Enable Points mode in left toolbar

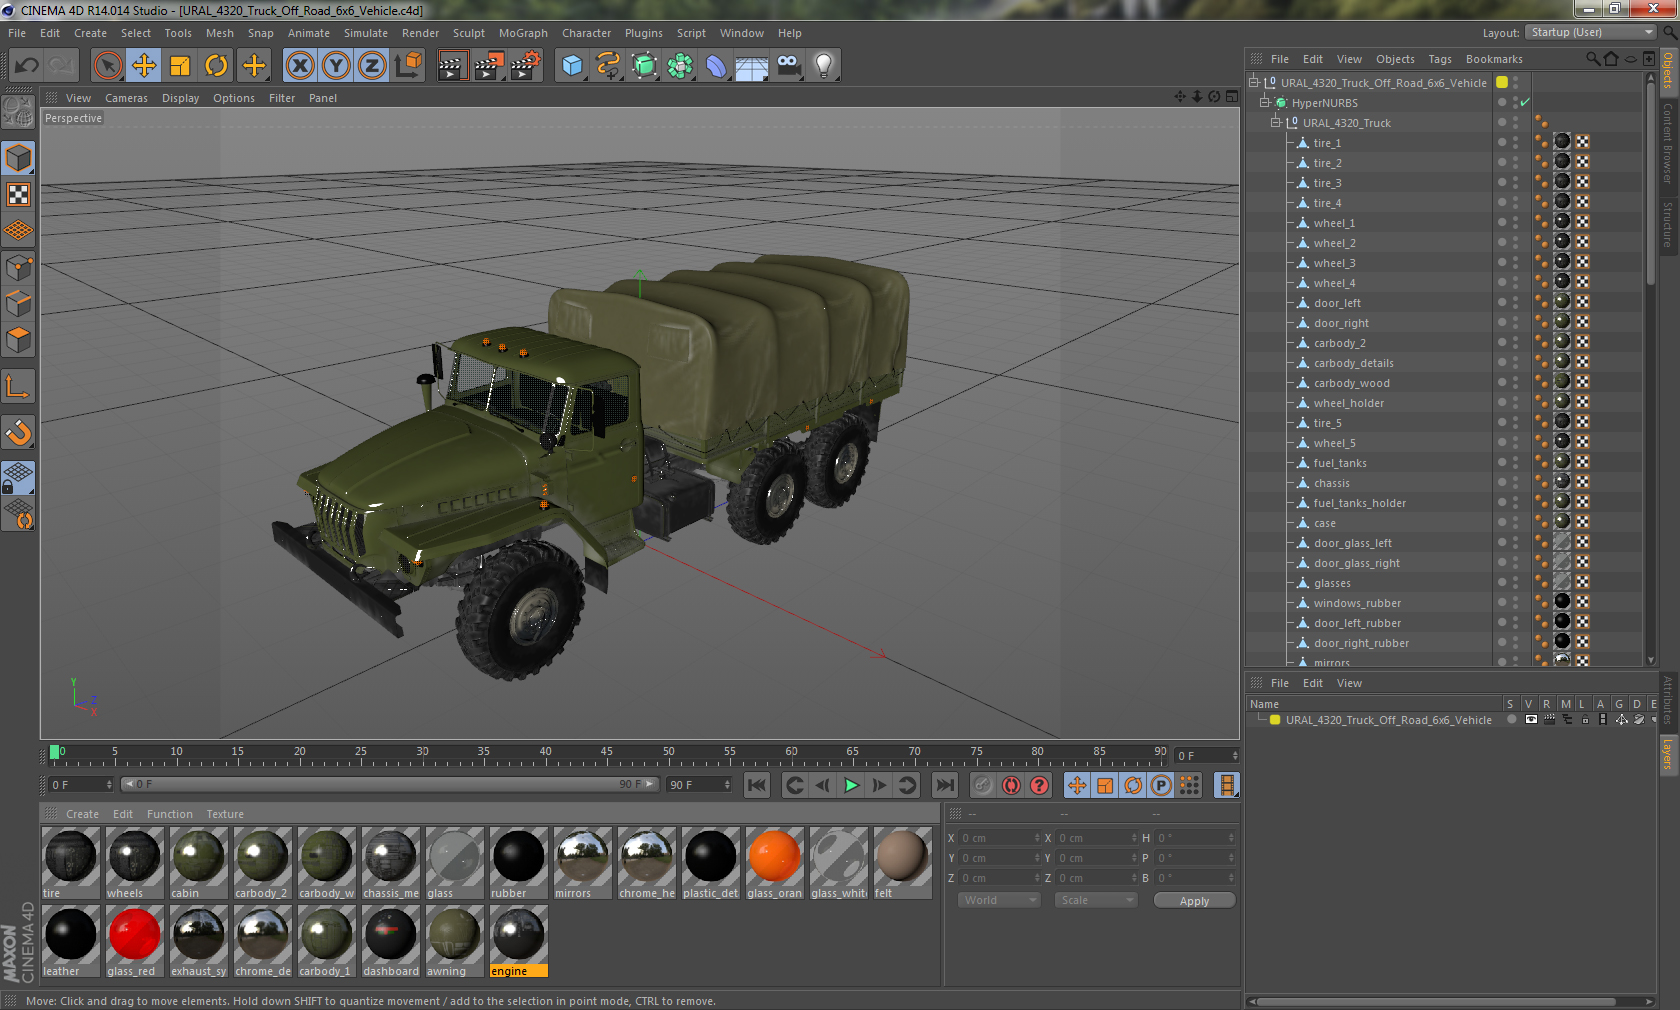[x=18, y=268]
